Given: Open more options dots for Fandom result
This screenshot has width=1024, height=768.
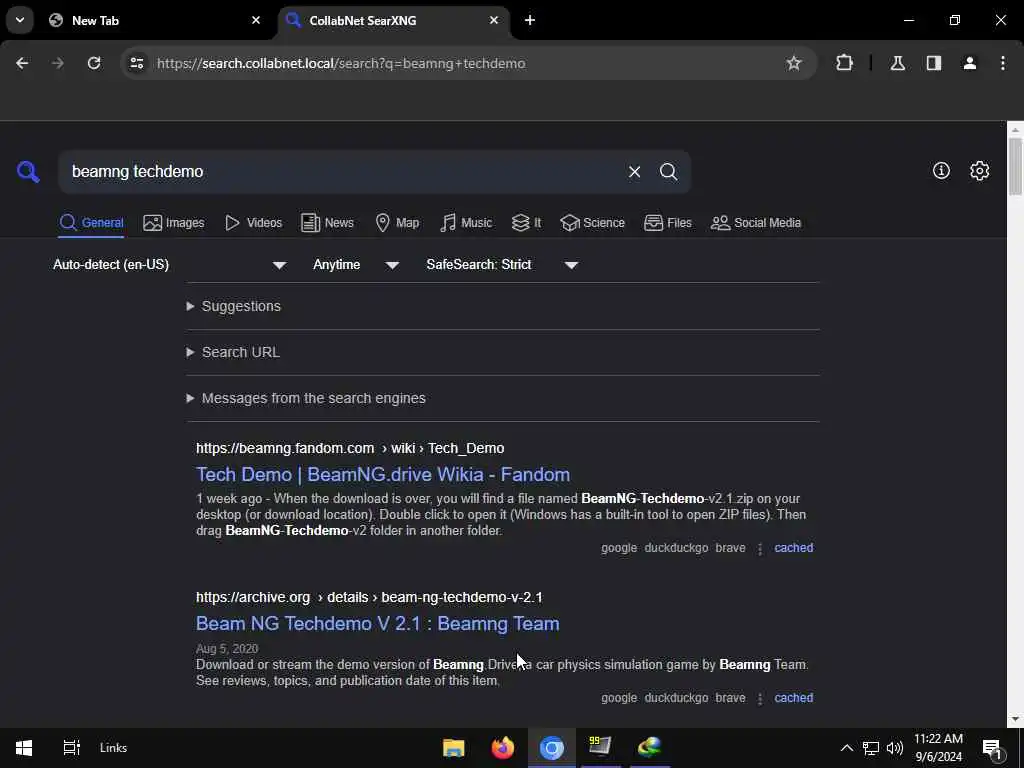Looking at the screenshot, I should [x=760, y=549].
